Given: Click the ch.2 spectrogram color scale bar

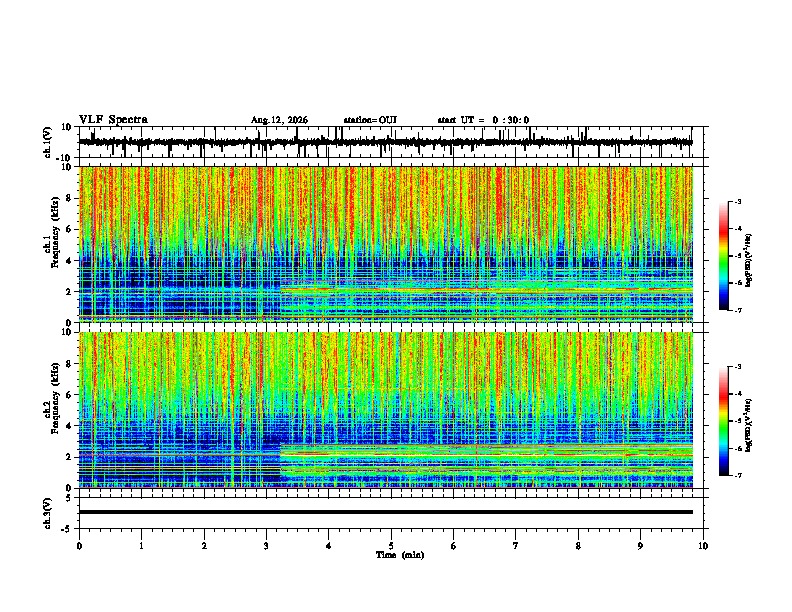Looking at the screenshot, I should 723,421.
